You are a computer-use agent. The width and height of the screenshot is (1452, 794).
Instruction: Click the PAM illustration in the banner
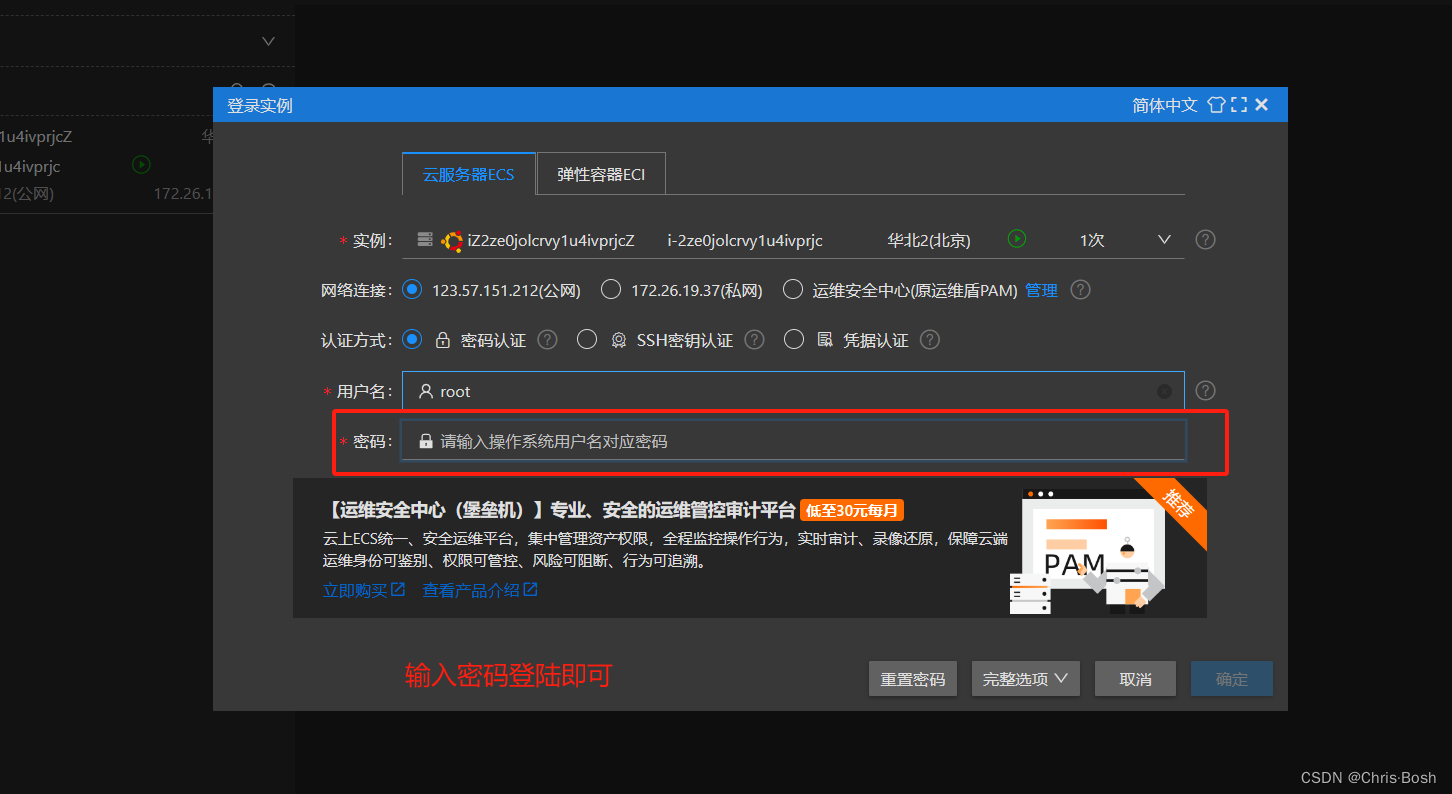(x=1088, y=550)
